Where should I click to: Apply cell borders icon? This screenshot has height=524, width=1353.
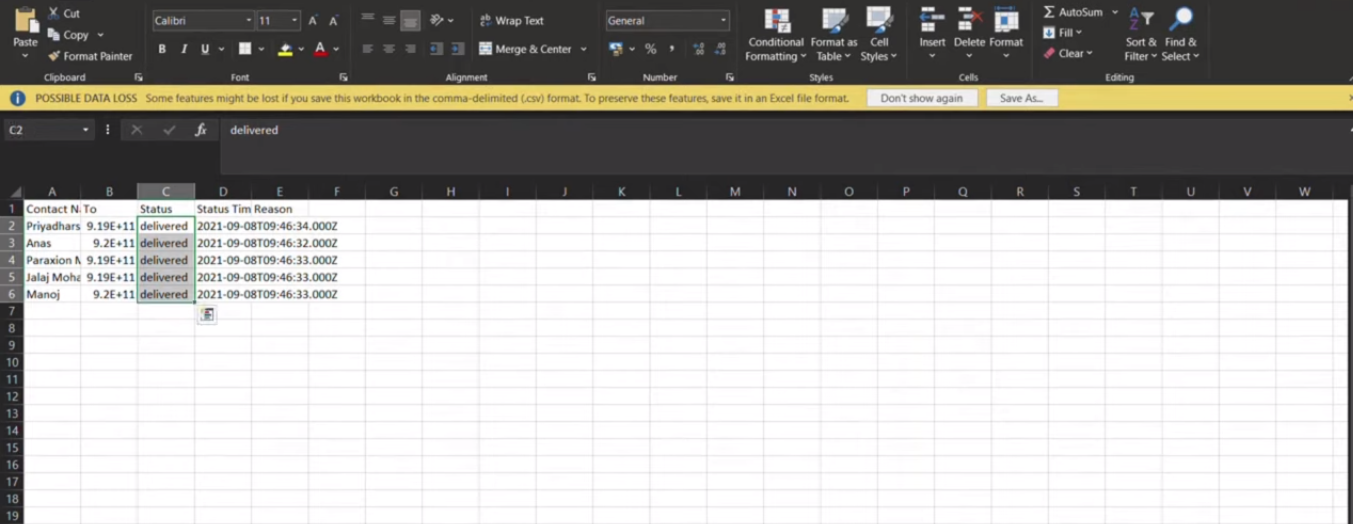point(245,49)
